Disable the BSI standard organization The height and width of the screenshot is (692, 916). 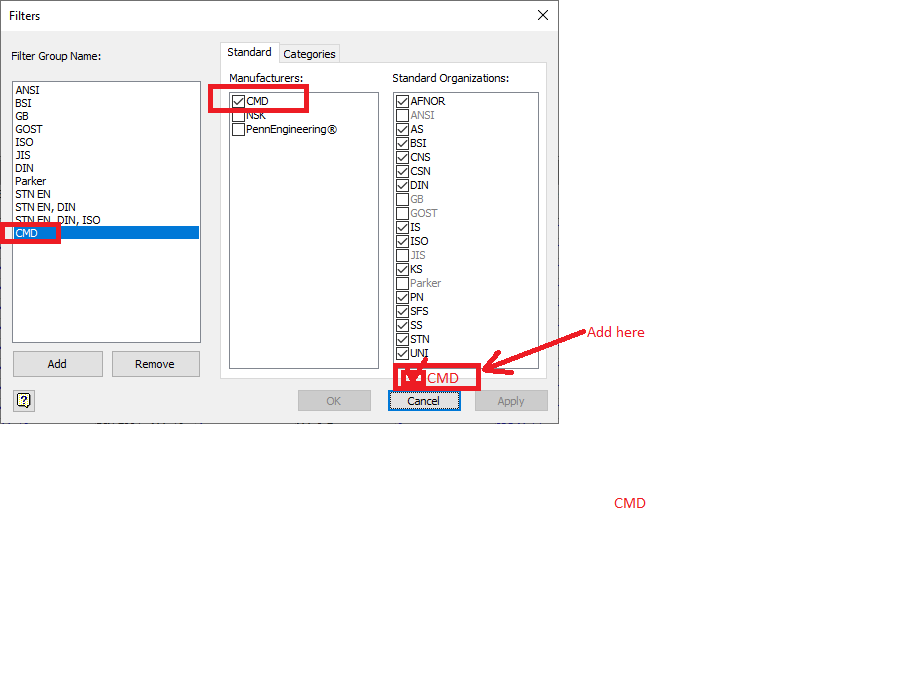point(401,143)
